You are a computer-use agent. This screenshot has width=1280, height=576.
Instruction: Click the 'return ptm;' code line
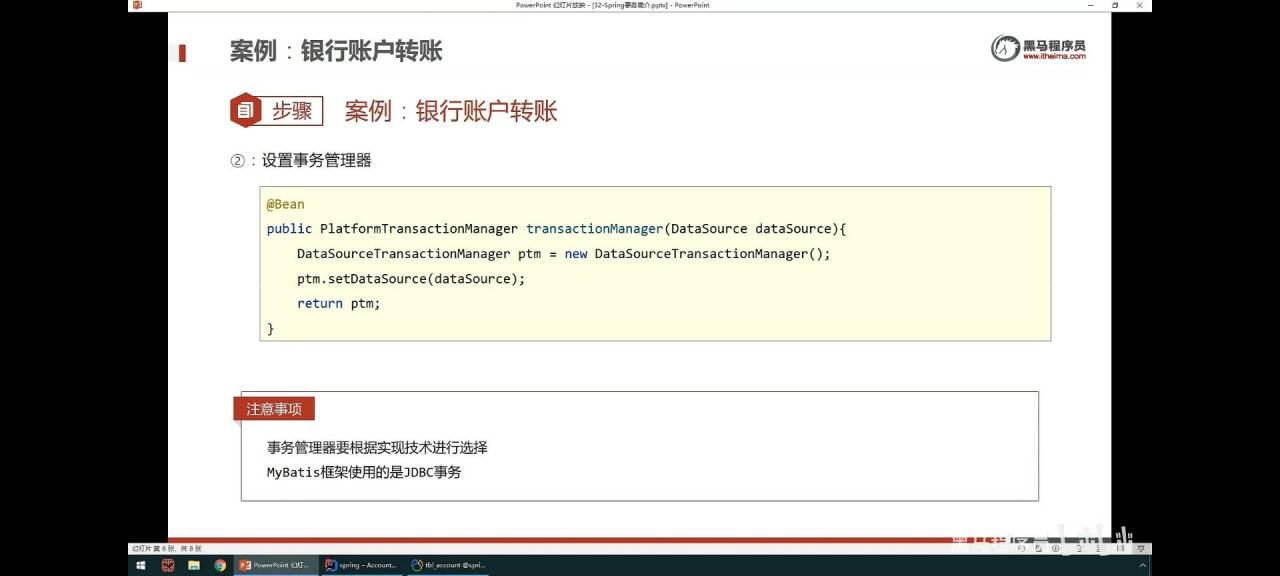[x=339, y=303]
